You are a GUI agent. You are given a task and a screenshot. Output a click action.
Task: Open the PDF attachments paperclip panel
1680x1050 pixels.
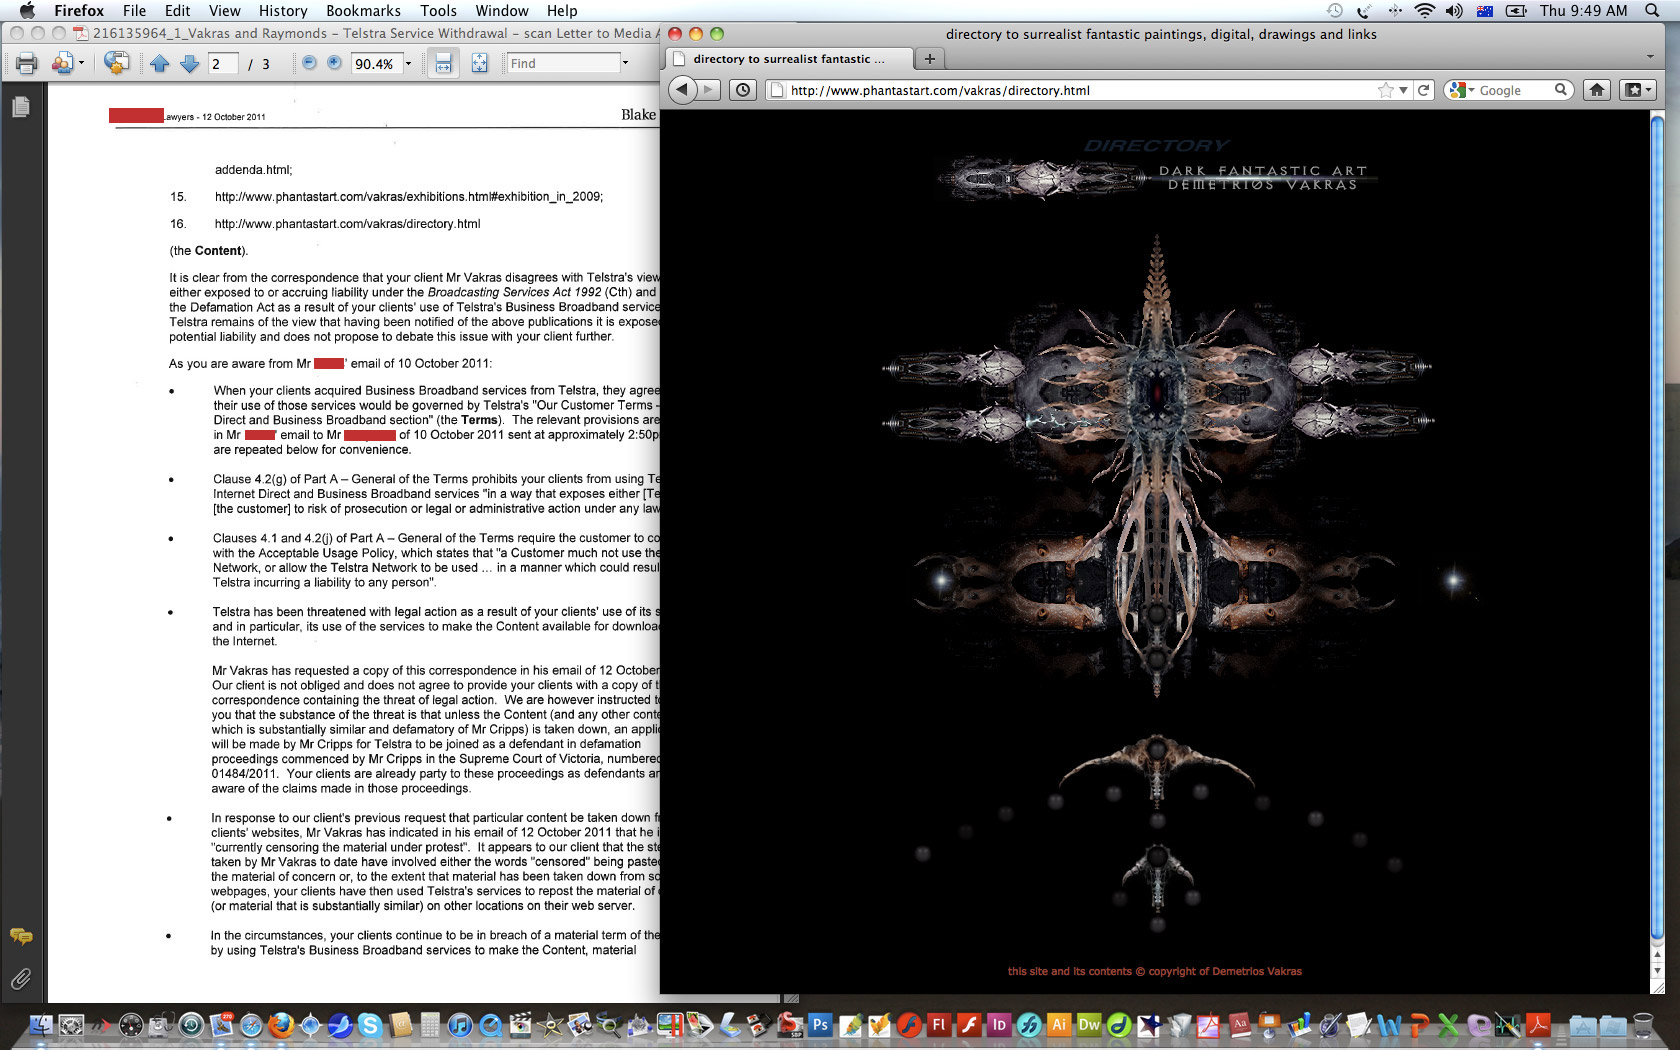tap(21, 979)
